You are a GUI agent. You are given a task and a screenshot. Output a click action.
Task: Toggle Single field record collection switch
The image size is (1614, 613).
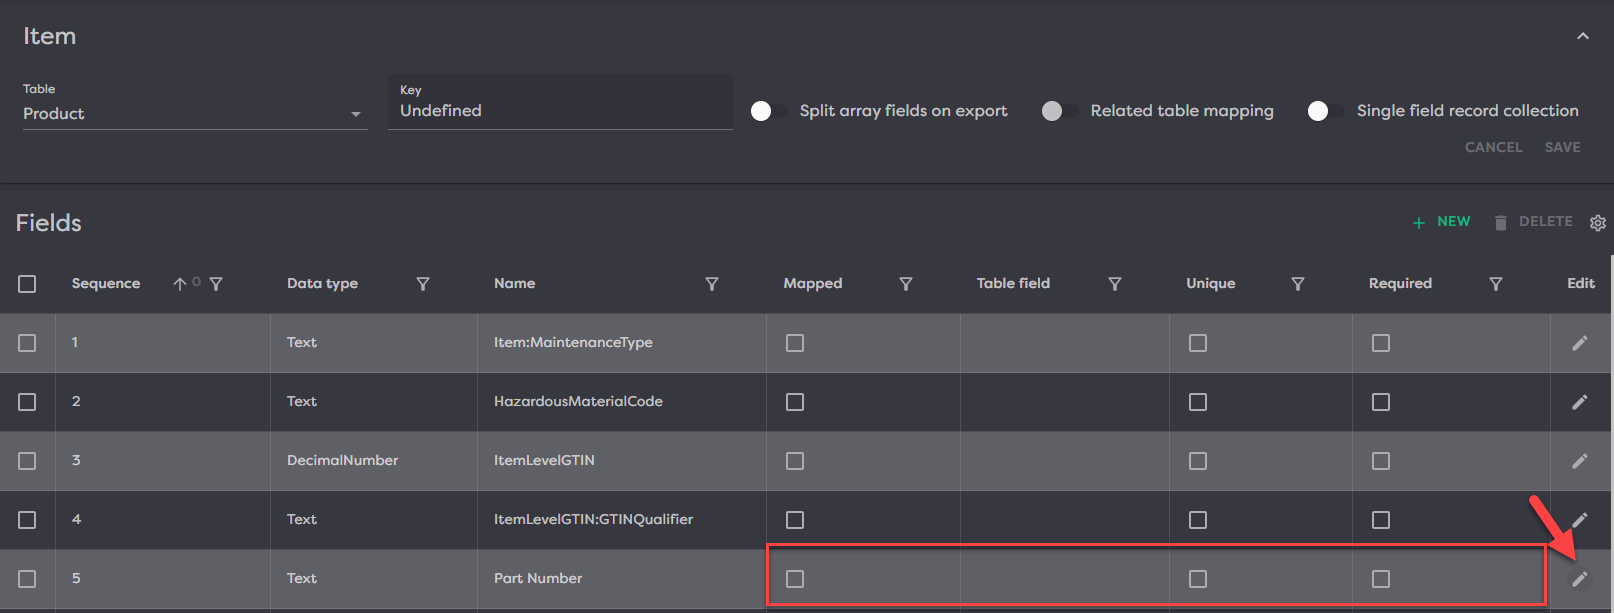[x=1324, y=111]
